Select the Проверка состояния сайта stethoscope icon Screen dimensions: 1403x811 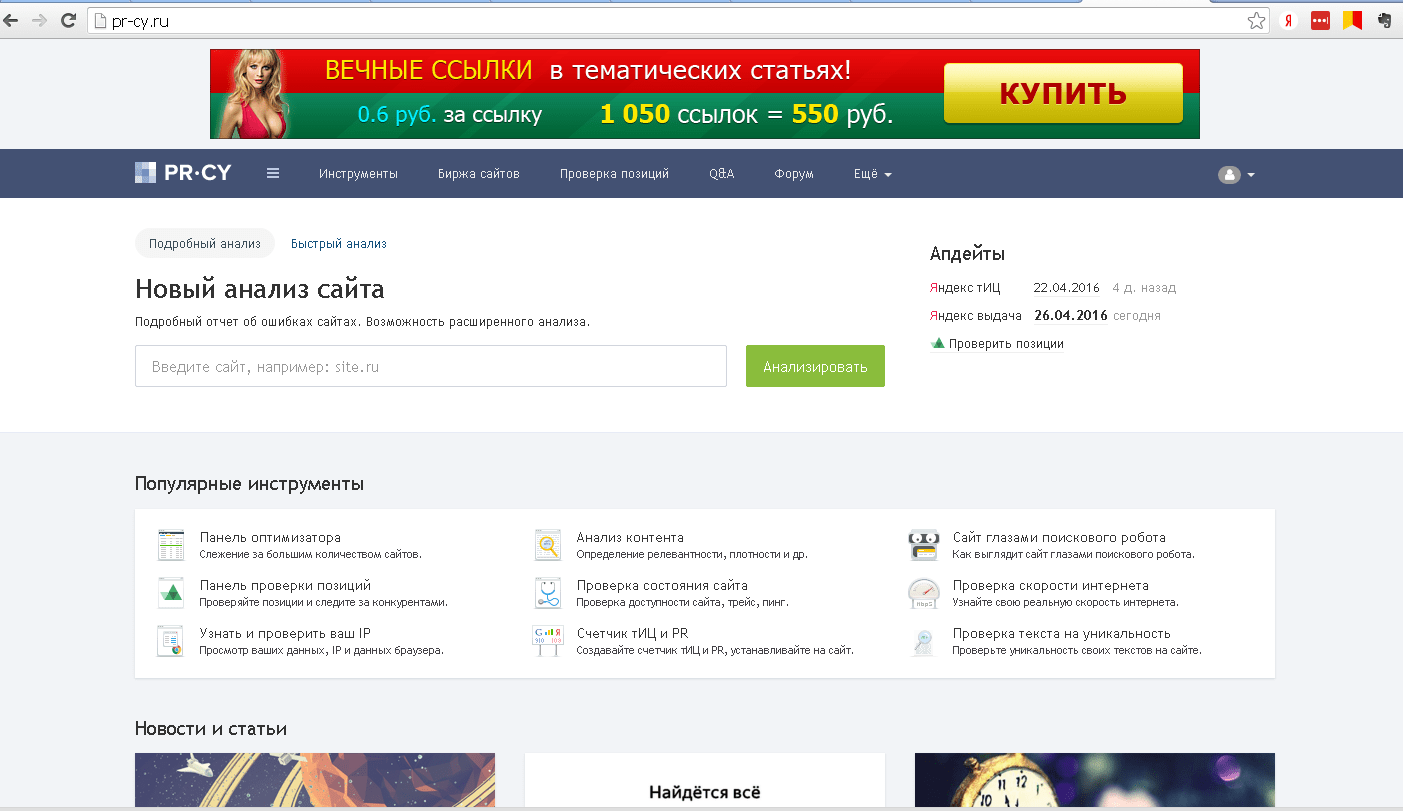547,592
